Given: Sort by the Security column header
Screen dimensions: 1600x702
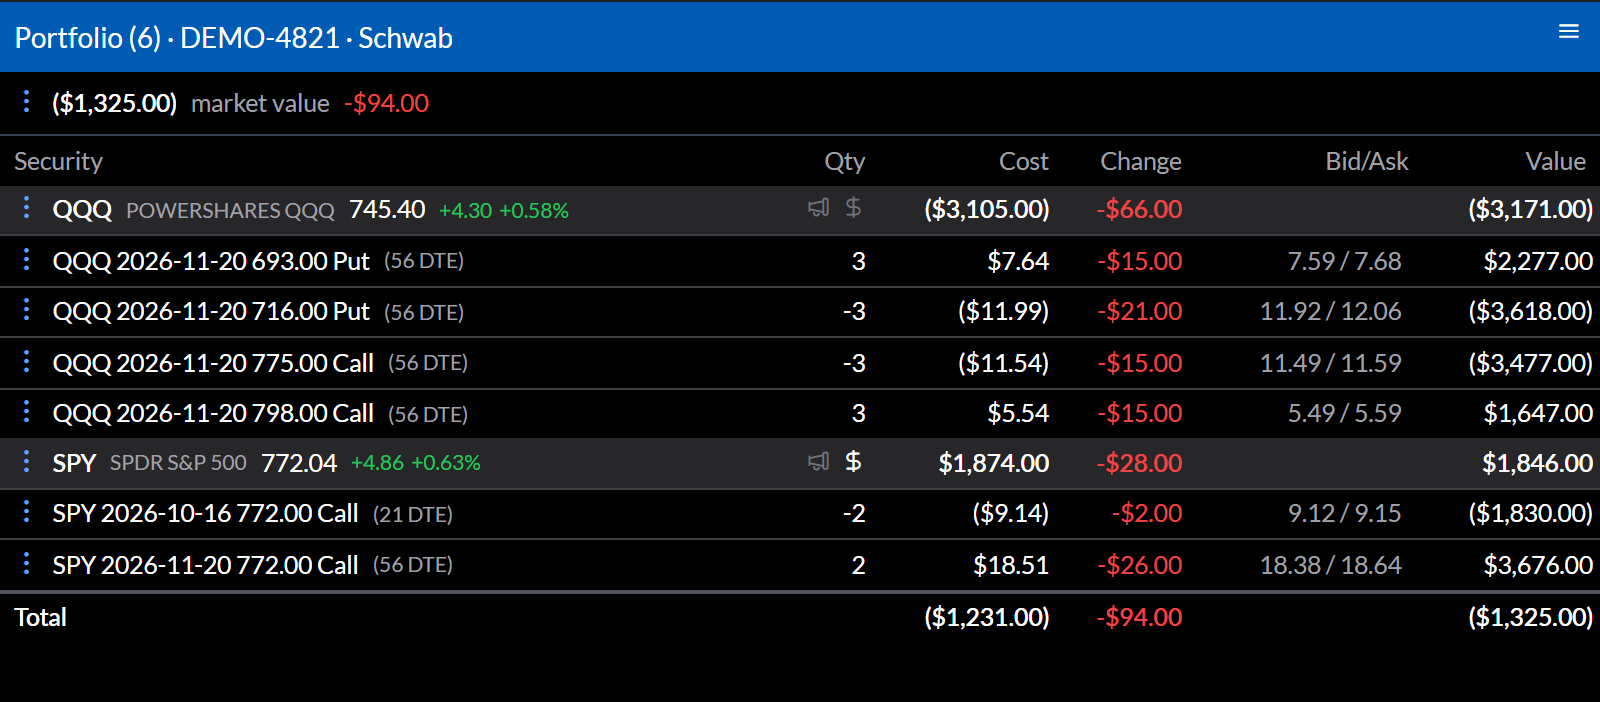Looking at the screenshot, I should pyautogui.click(x=58, y=161).
